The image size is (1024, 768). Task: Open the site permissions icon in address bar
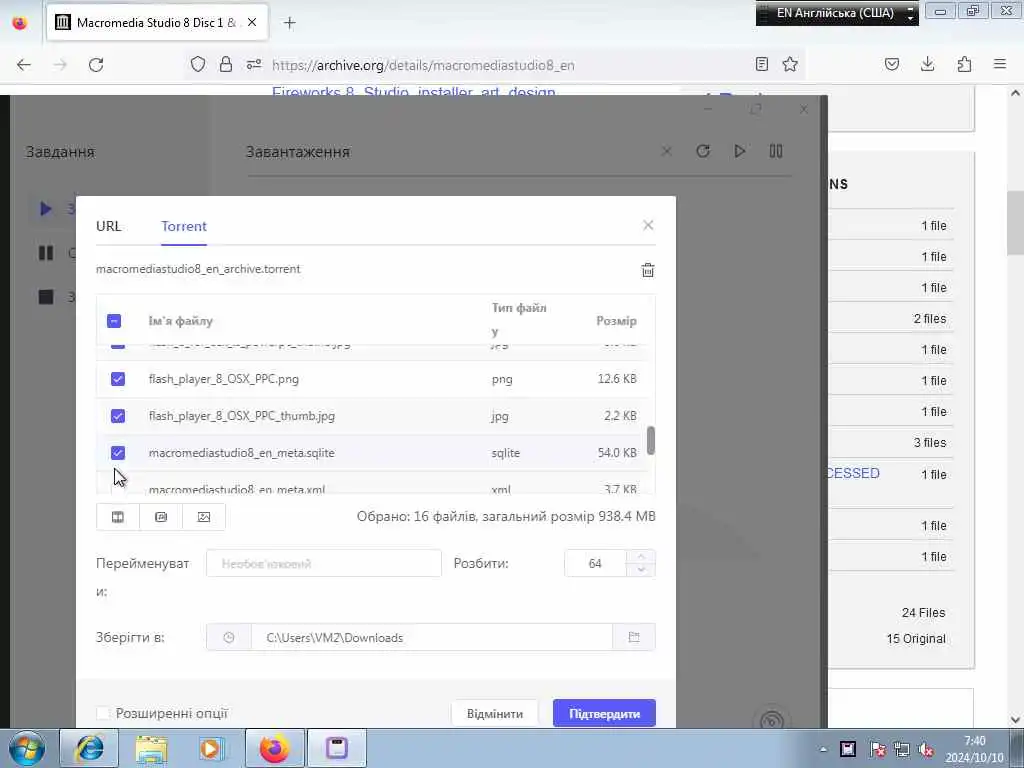point(254,64)
